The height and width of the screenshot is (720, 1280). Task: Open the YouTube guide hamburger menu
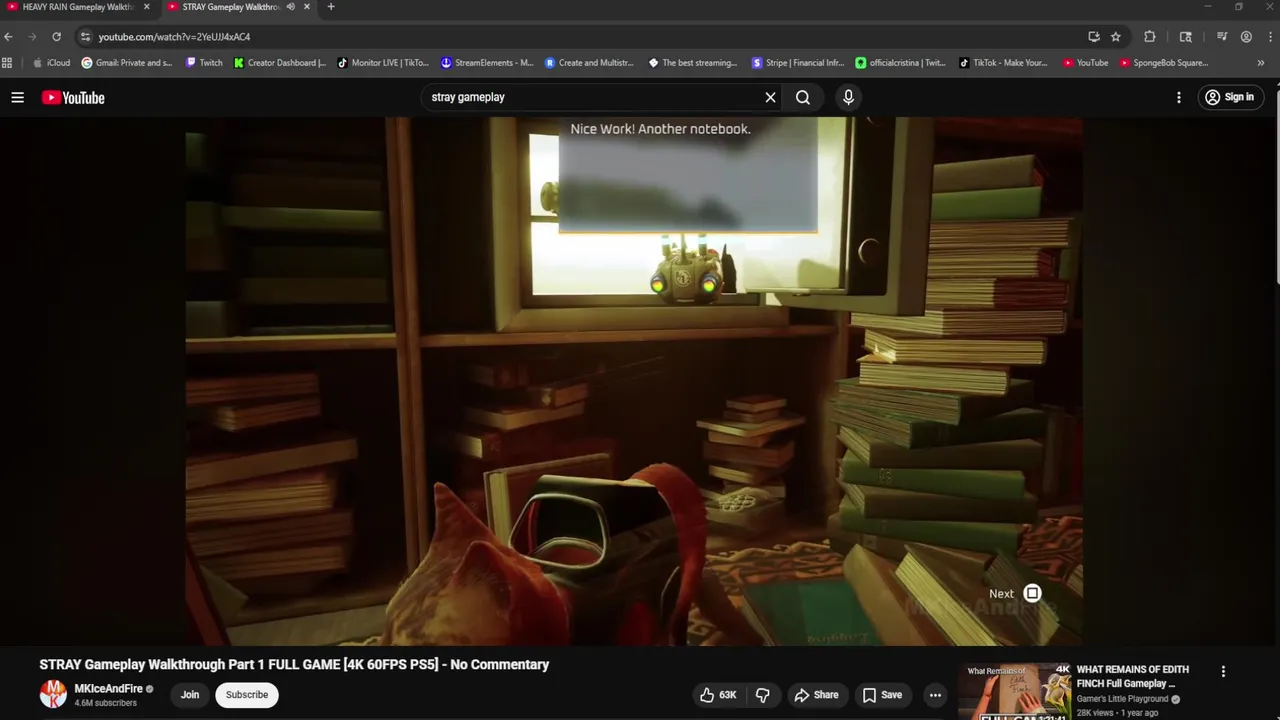(17, 97)
